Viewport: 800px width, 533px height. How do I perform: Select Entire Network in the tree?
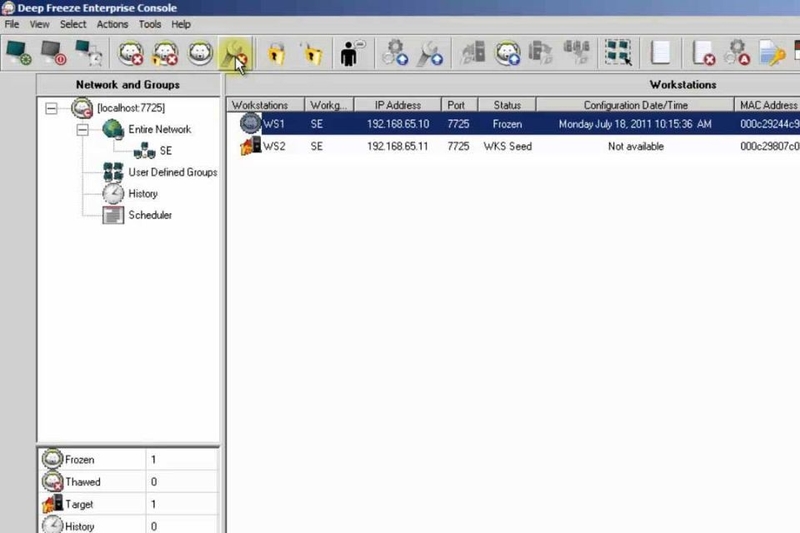160,130
